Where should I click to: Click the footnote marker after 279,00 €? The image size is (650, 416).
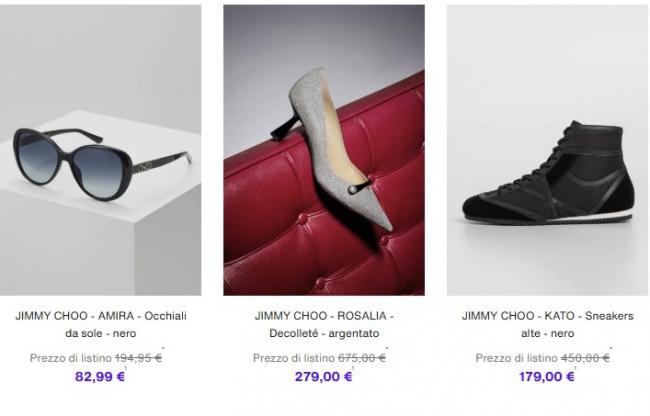[353, 368]
